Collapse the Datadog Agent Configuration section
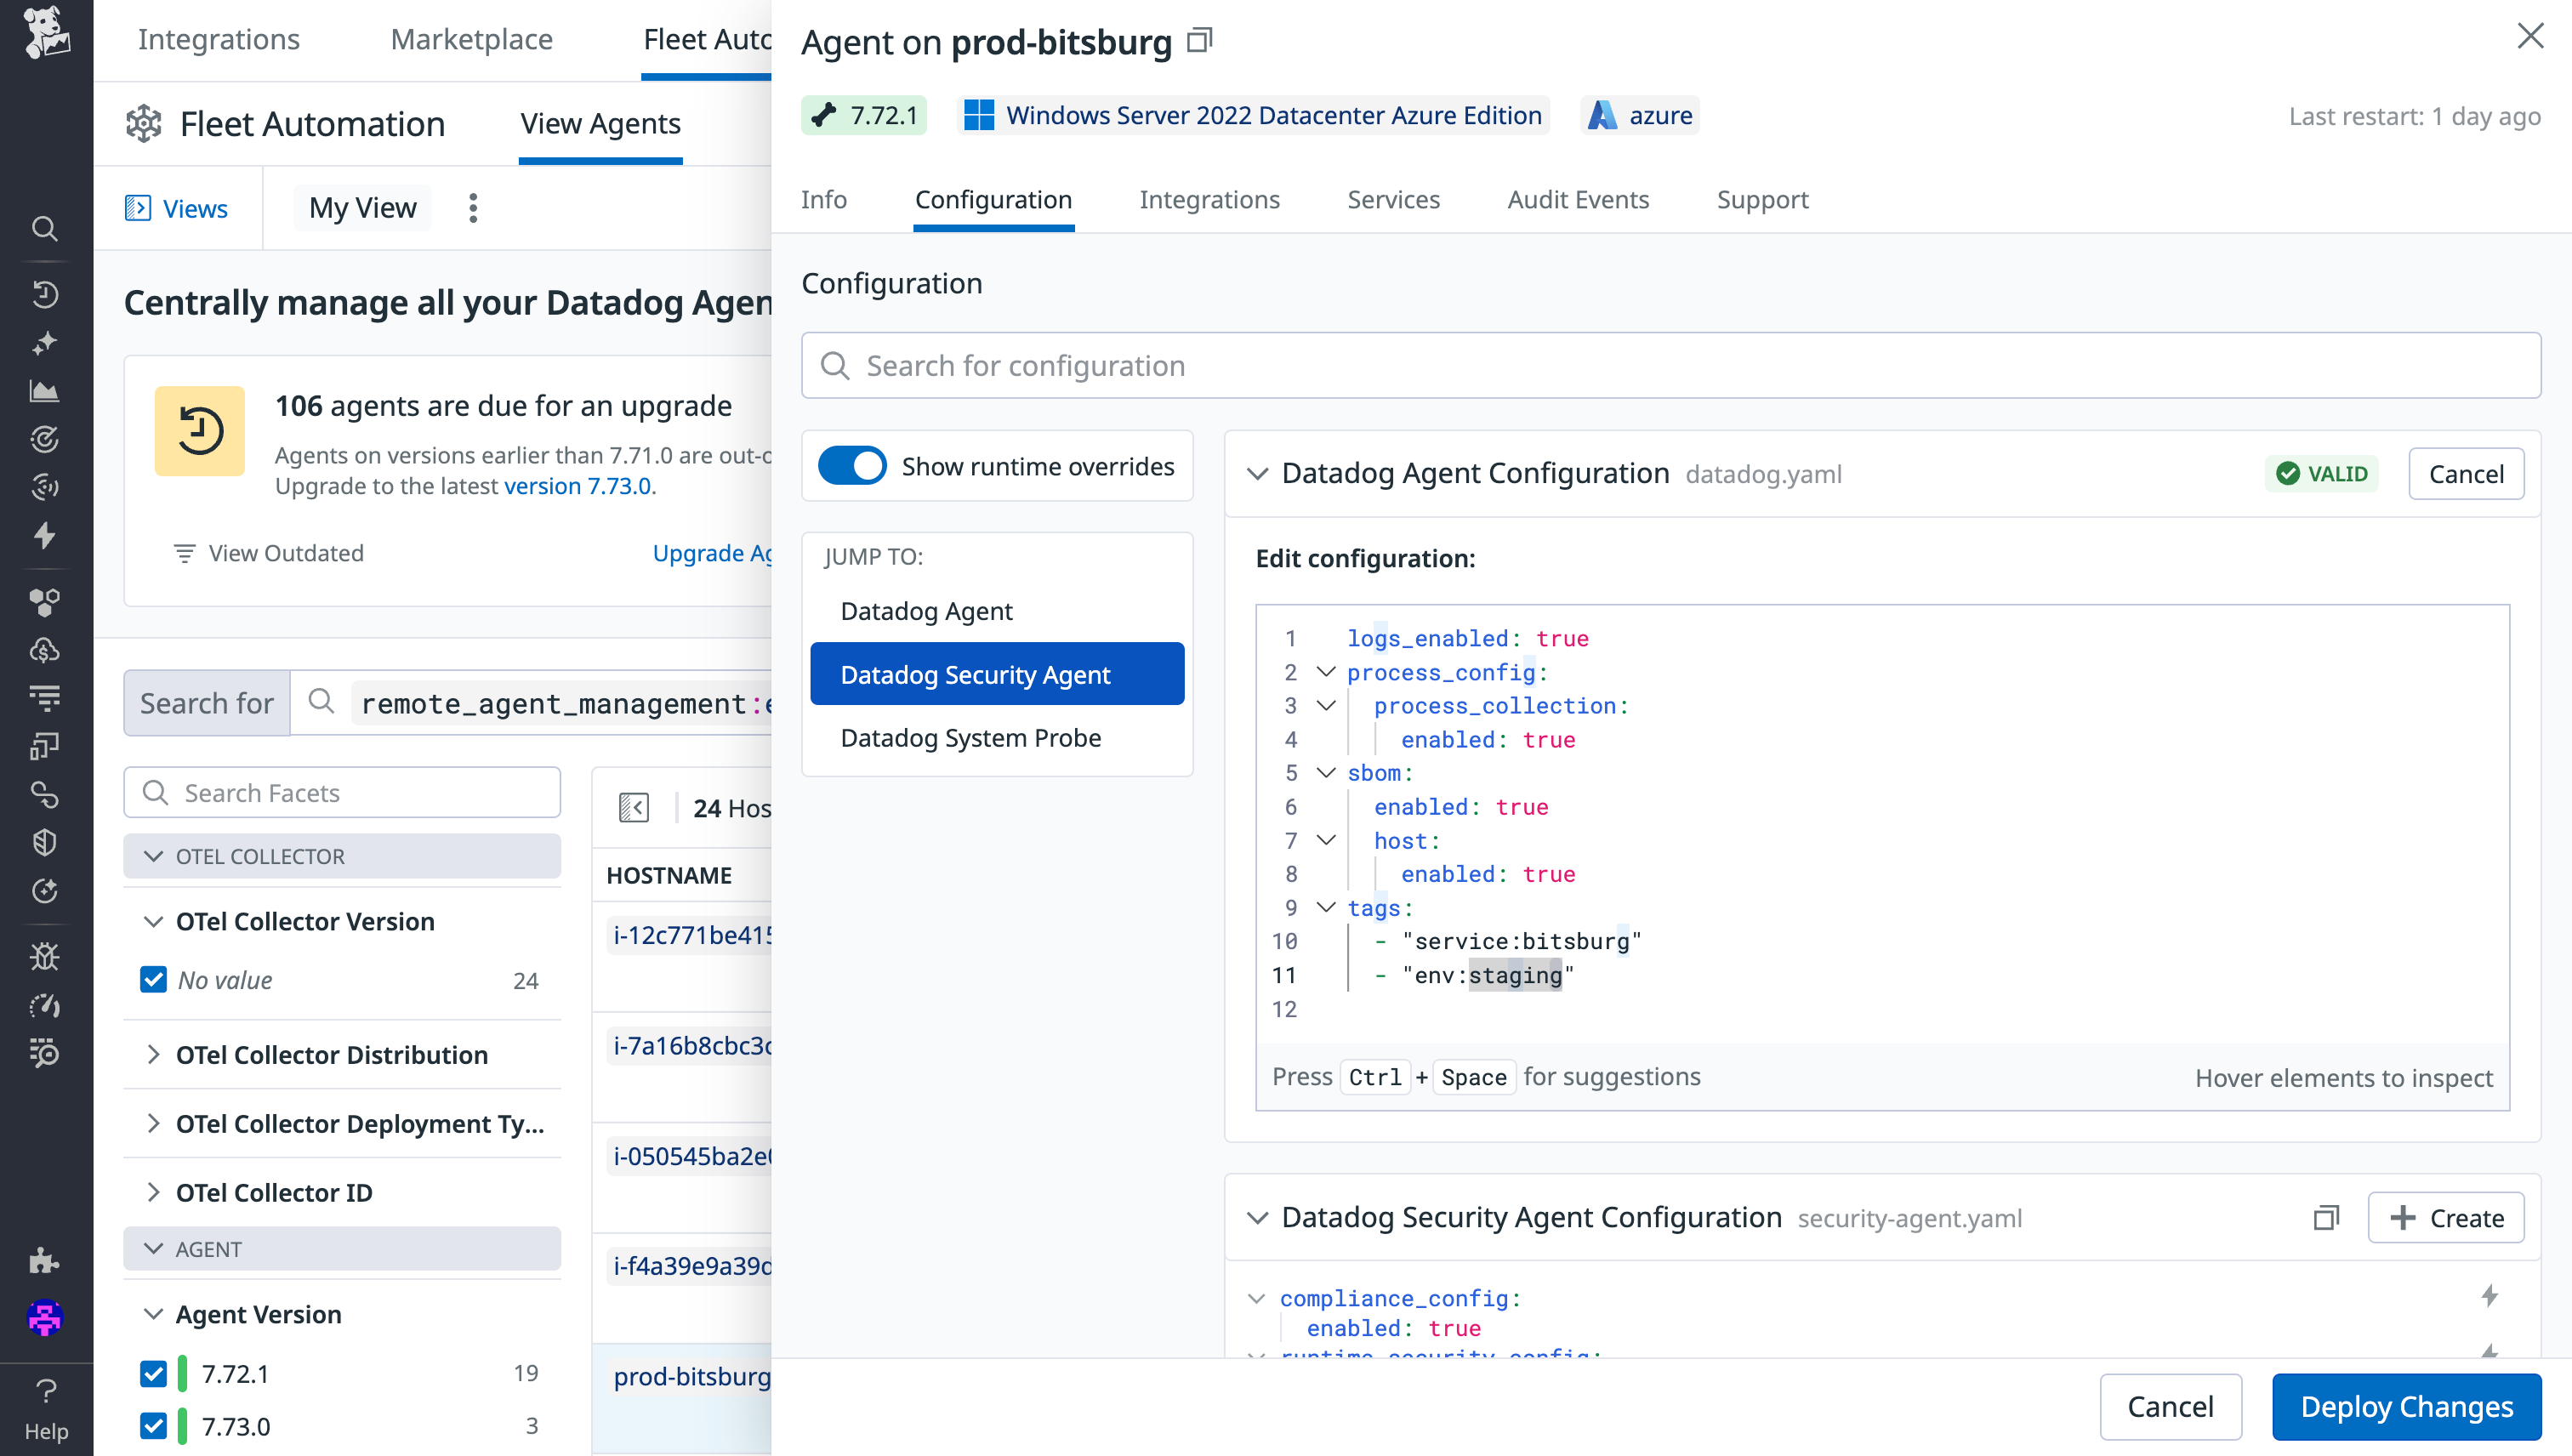 point(1257,474)
